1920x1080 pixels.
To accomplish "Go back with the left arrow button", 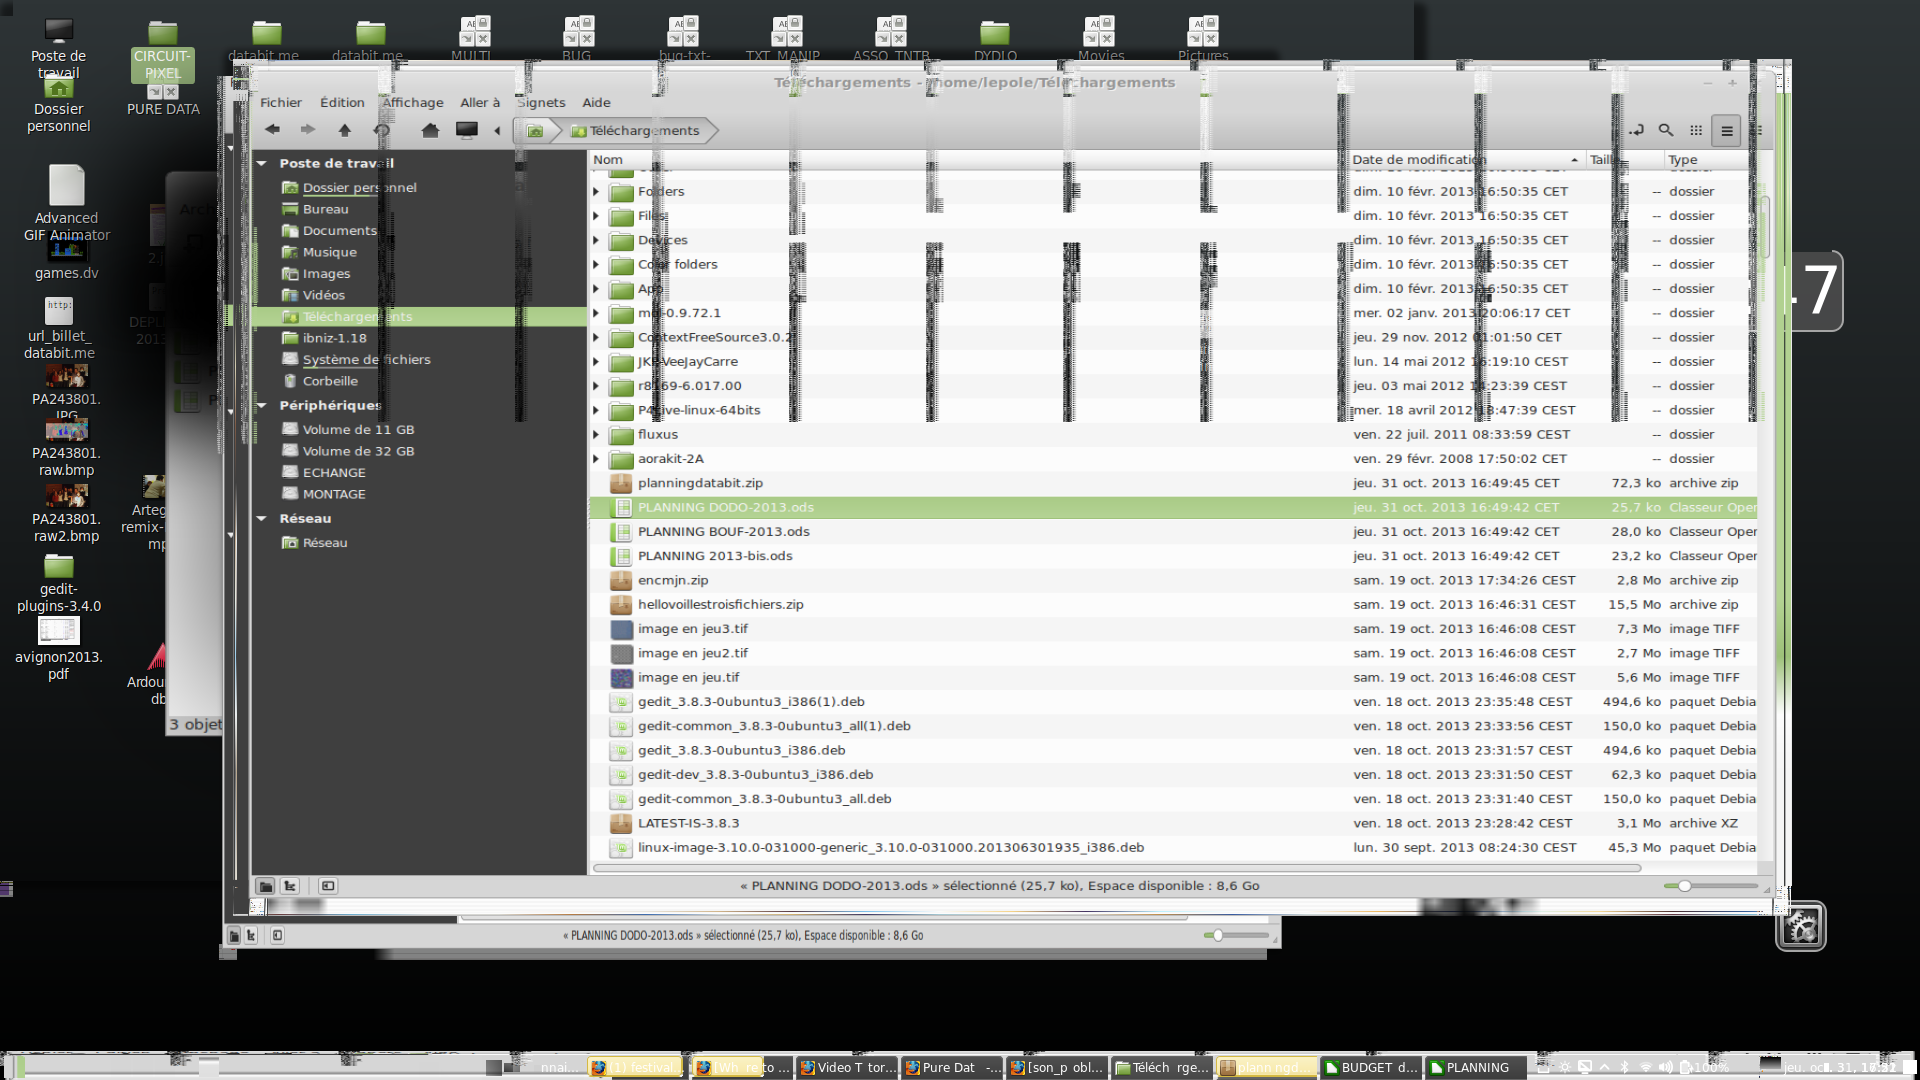I will (x=272, y=130).
